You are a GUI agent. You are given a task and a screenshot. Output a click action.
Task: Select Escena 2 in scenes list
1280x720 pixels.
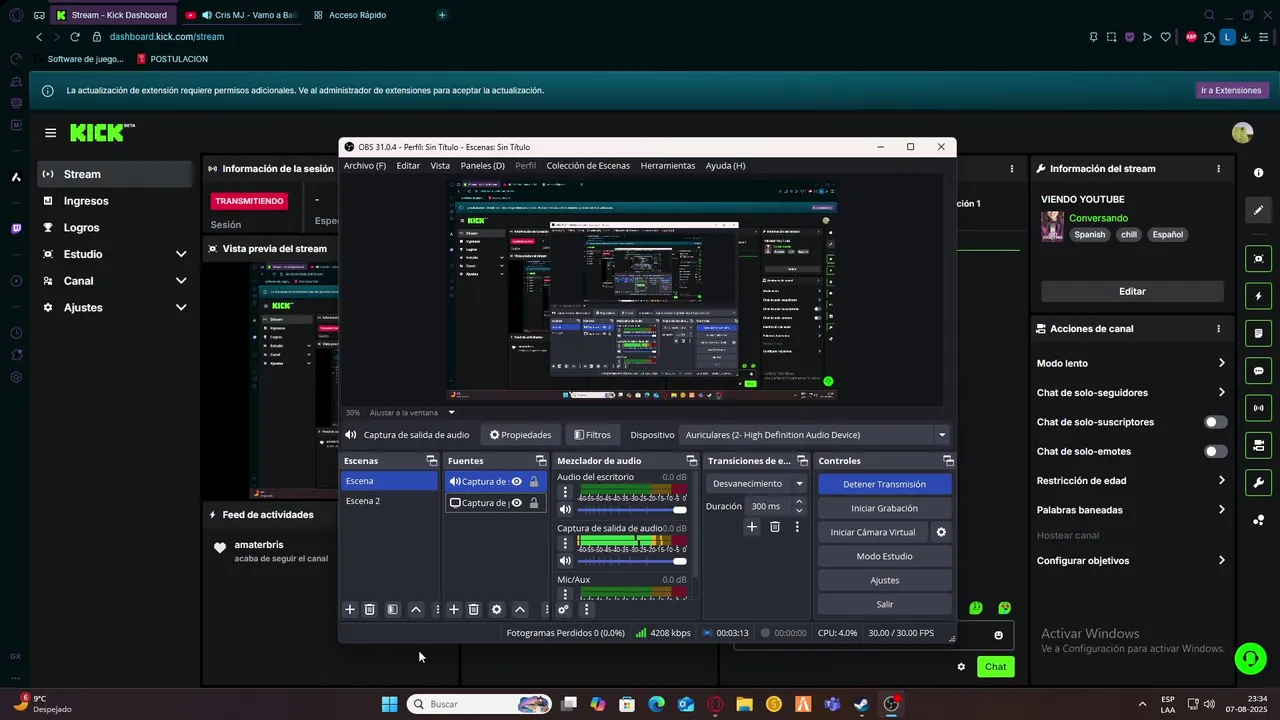pos(389,501)
